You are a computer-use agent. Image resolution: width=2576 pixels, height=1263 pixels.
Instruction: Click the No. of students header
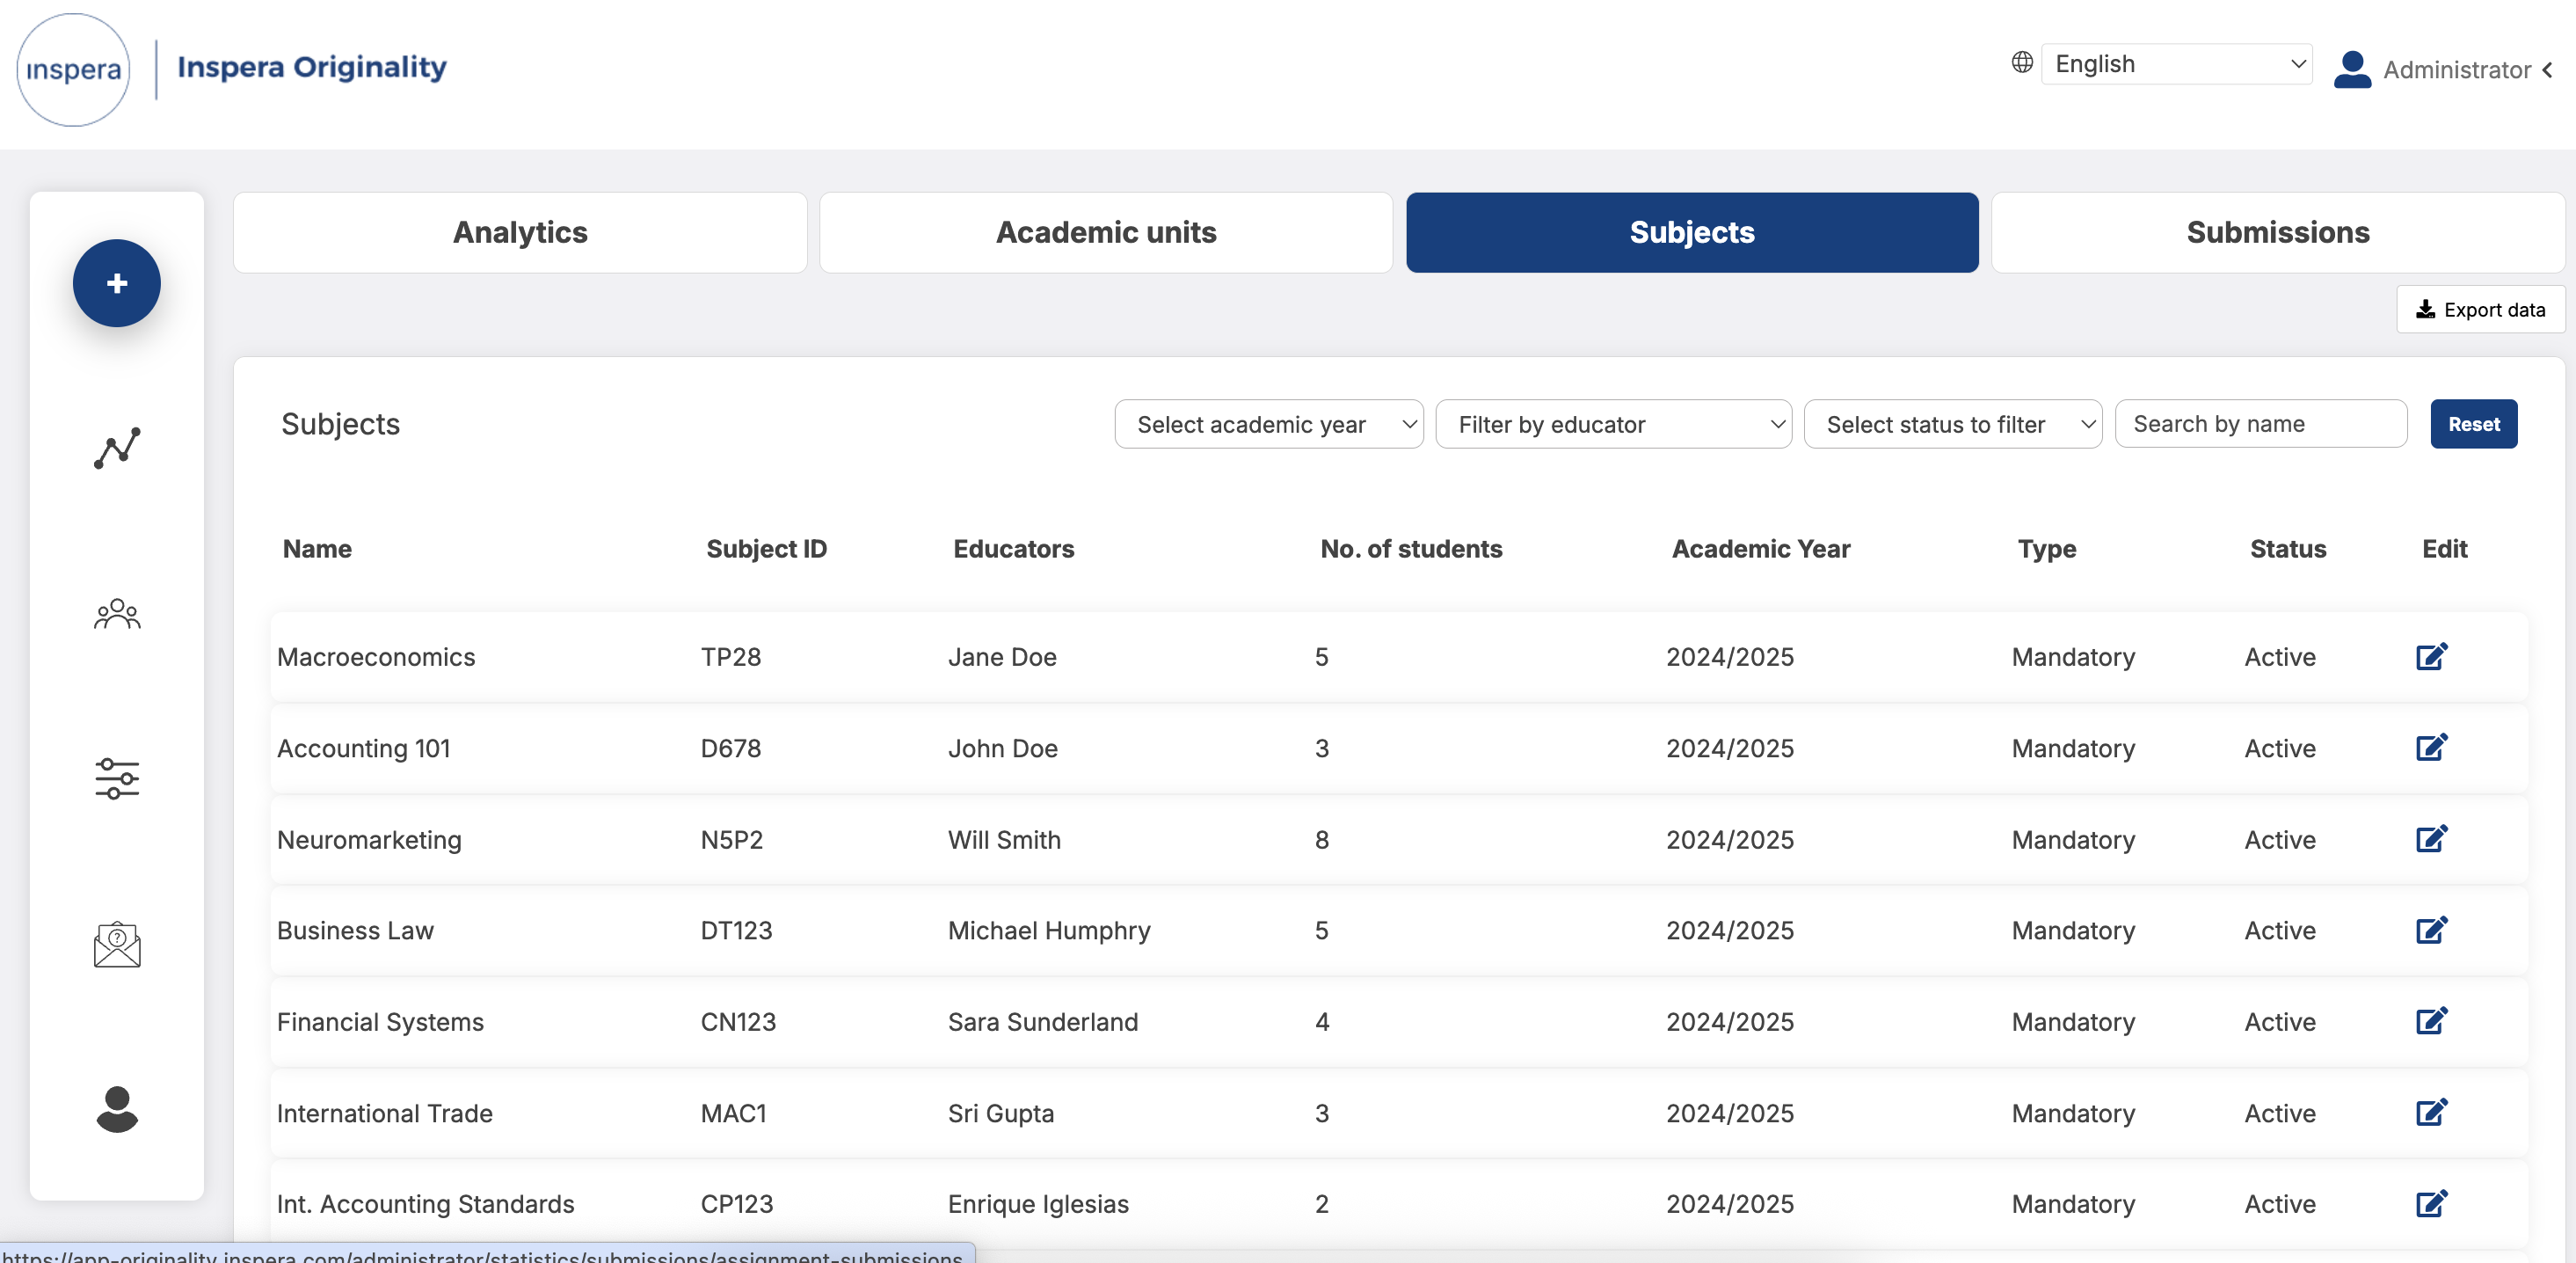pos(1411,549)
